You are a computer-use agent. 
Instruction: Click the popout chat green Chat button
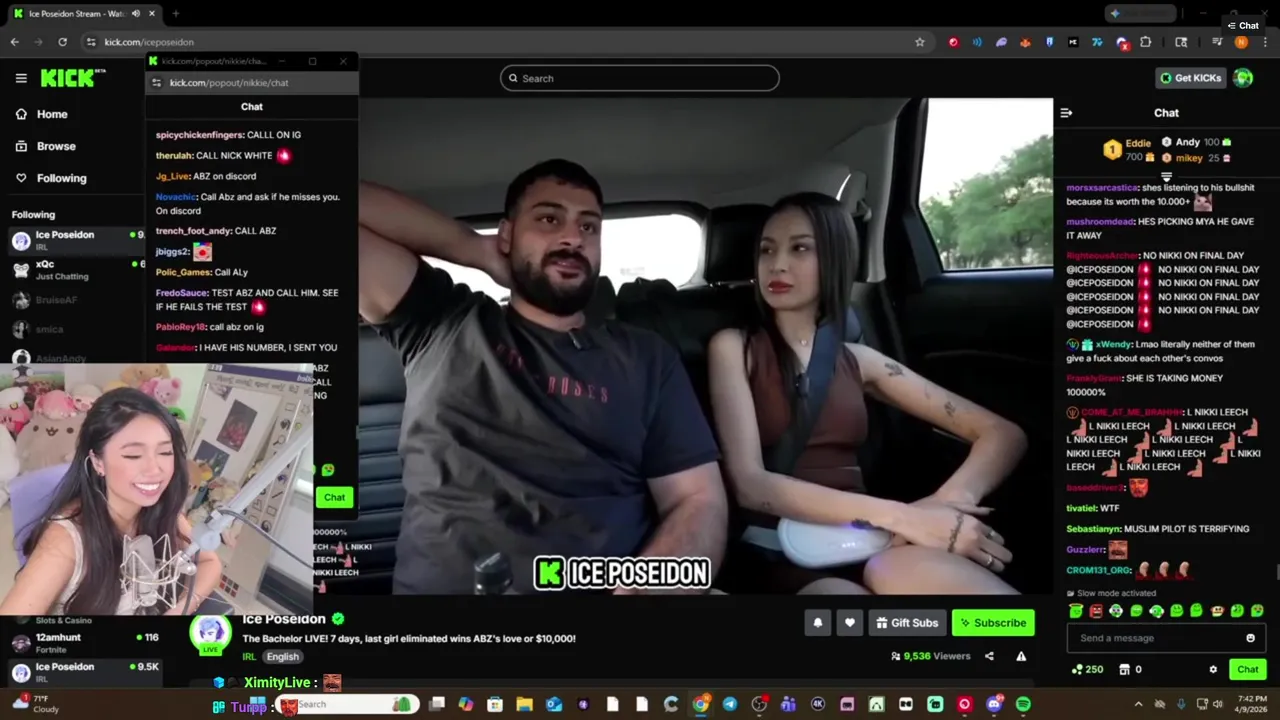point(334,497)
